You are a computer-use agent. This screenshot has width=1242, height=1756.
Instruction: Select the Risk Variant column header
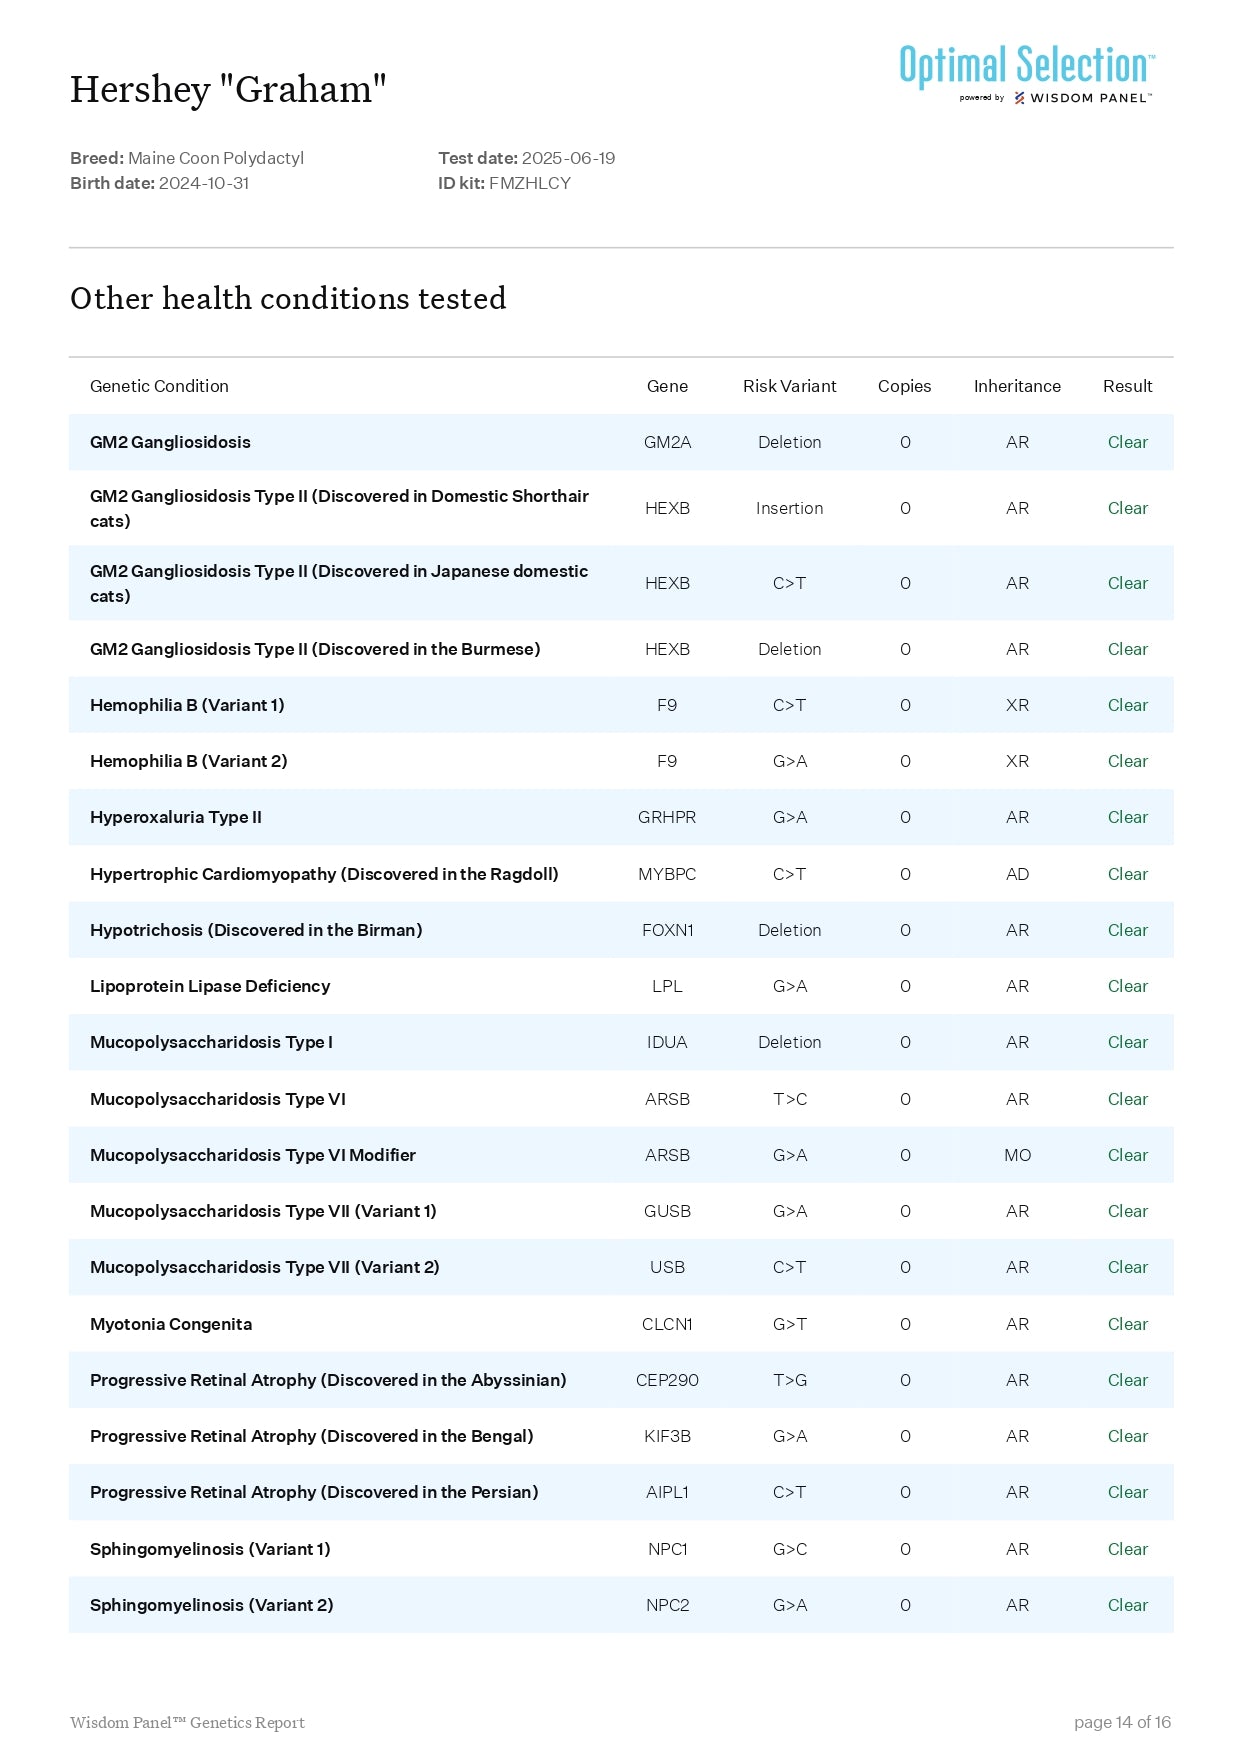pos(789,386)
